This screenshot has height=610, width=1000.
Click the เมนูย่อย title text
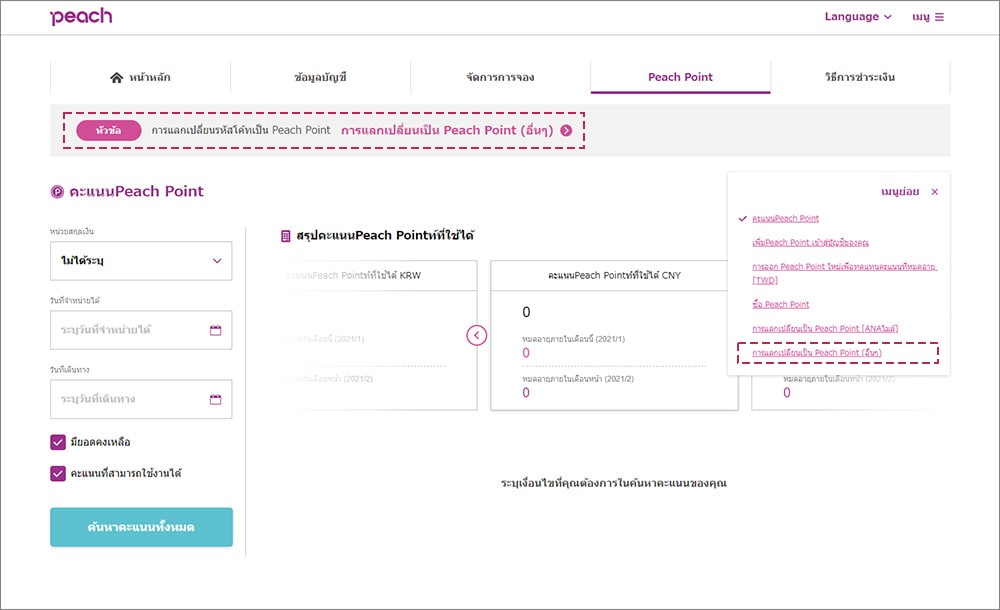pos(900,191)
